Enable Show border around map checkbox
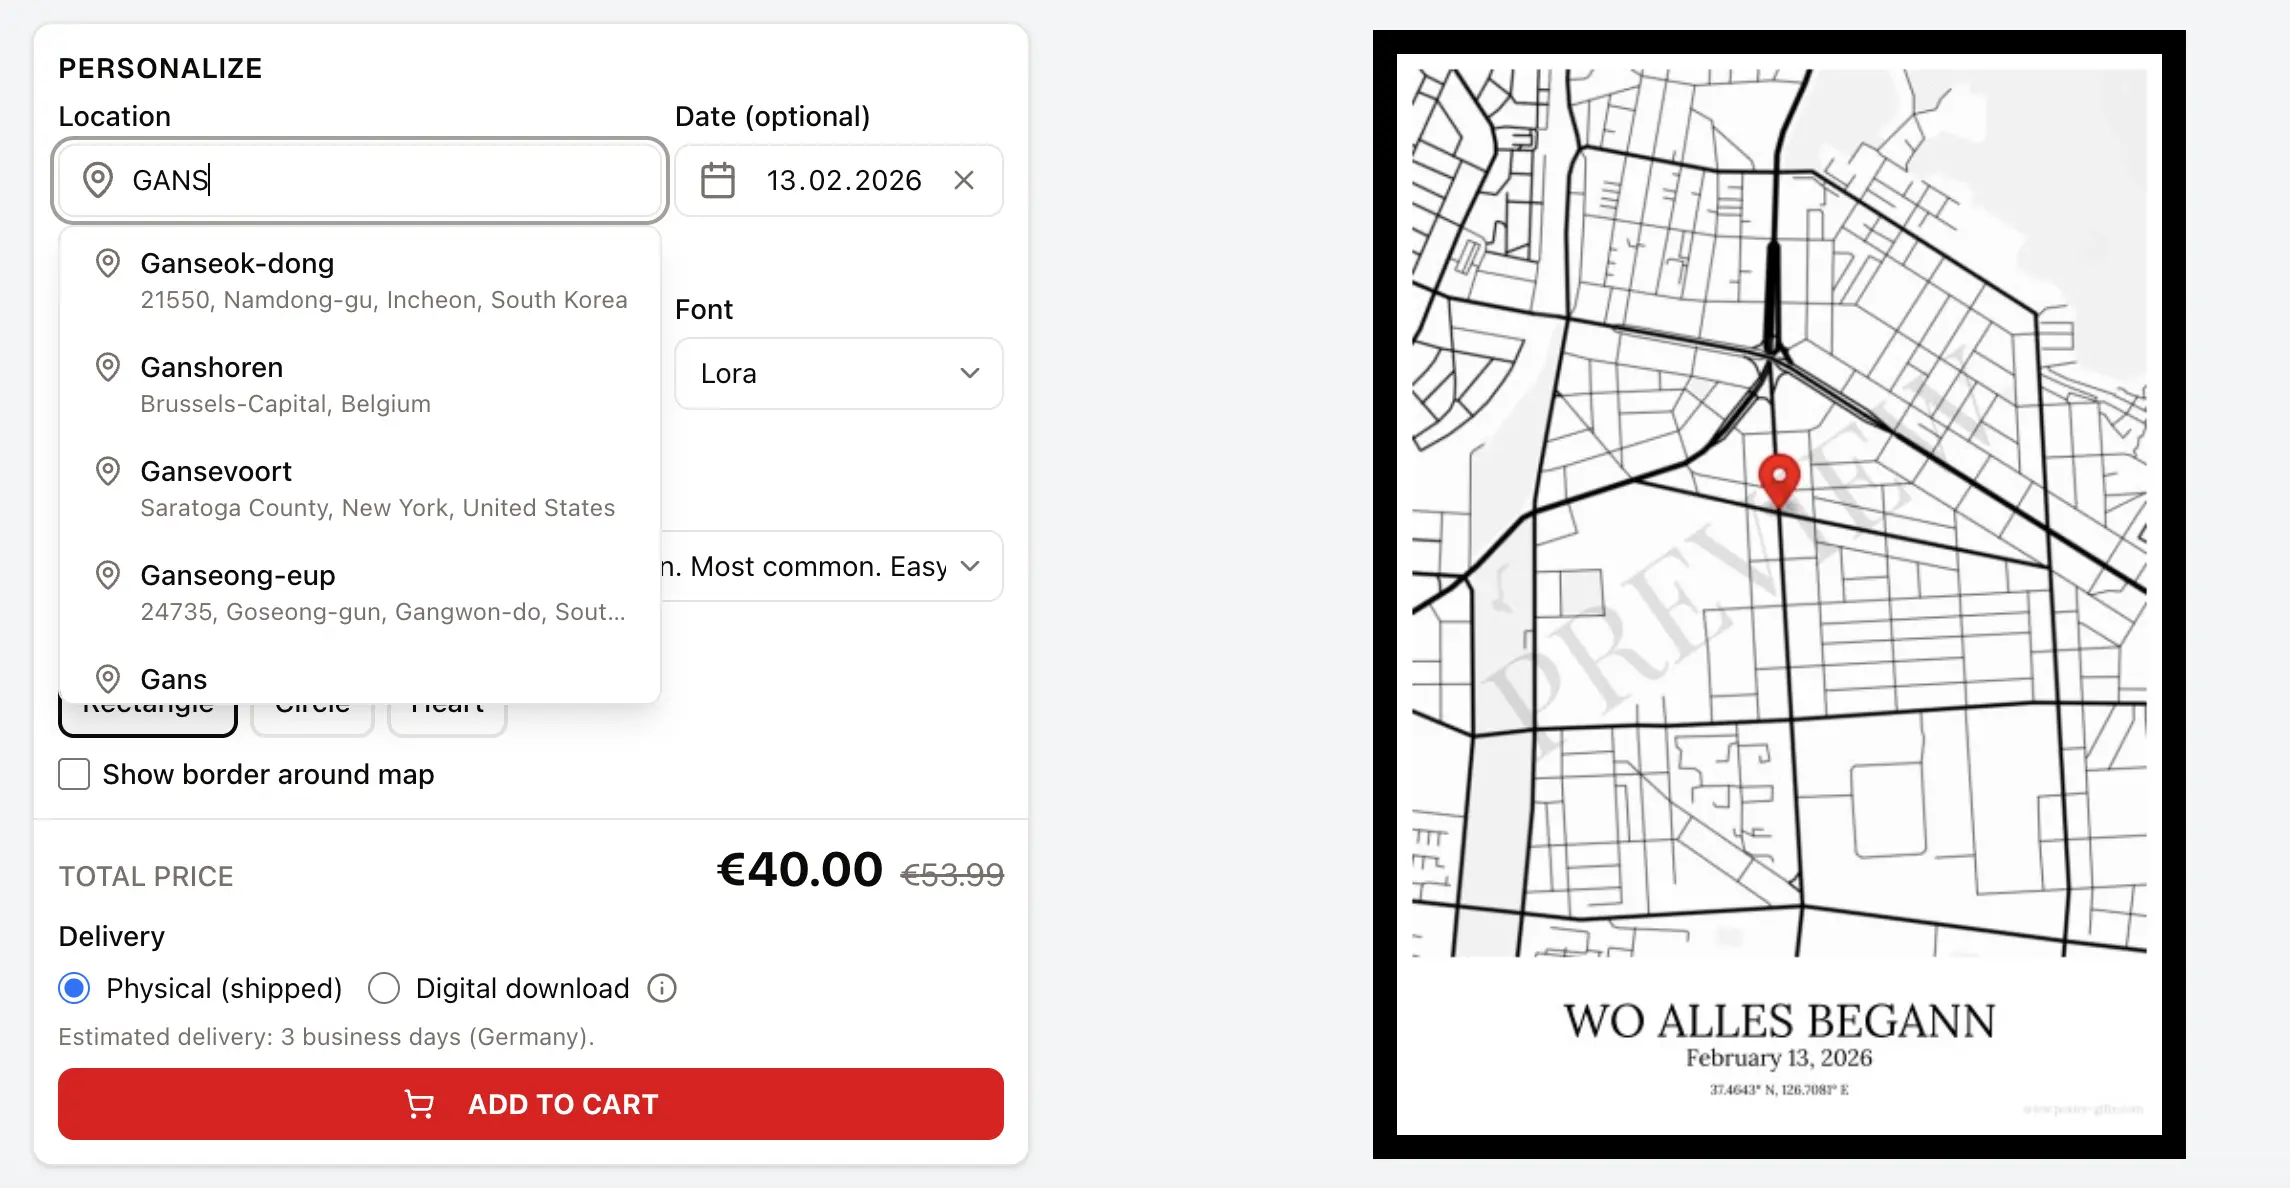The image size is (2290, 1188). pos(74,774)
